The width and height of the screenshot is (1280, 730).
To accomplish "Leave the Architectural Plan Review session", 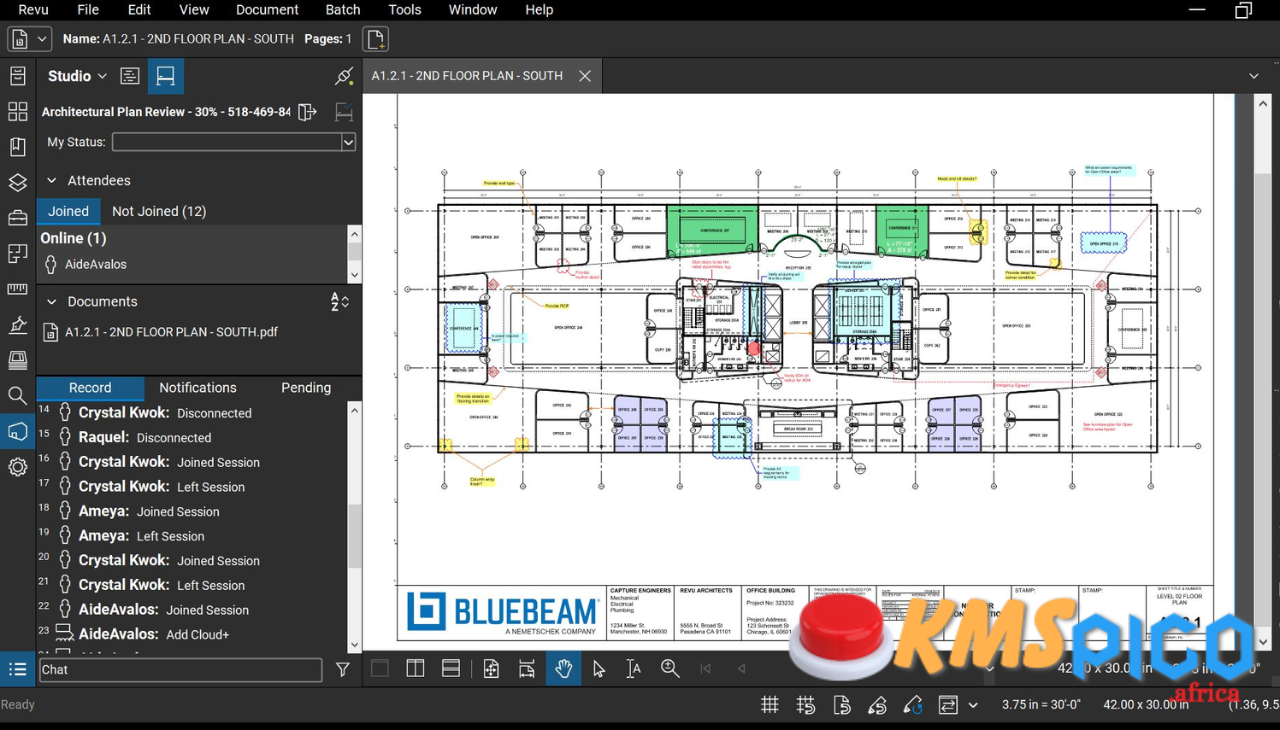I will click(x=308, y=112).
